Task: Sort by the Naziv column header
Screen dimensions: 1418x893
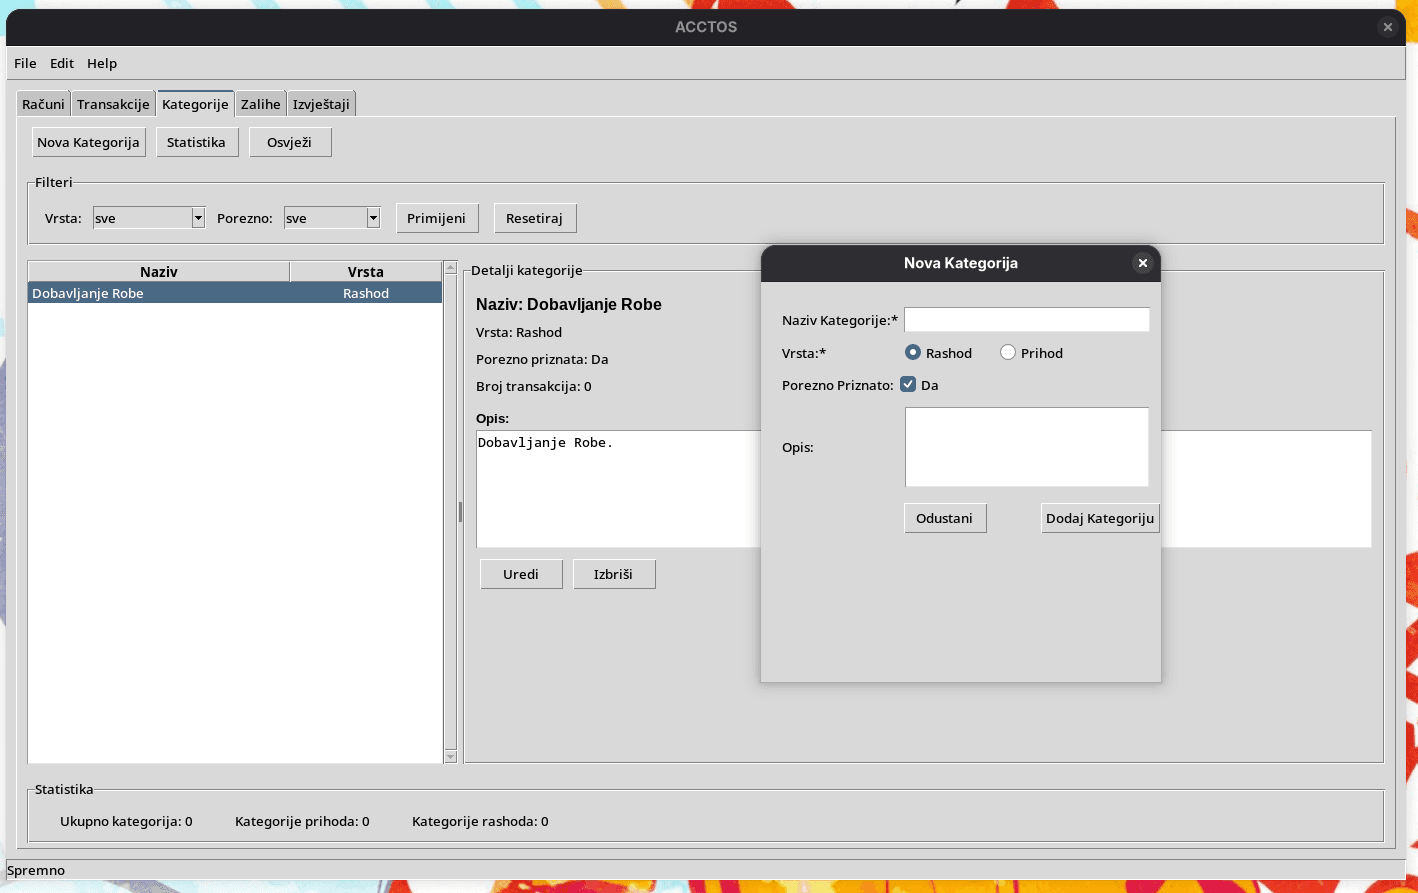Action: pyautogui.click(x=158, y=272)
